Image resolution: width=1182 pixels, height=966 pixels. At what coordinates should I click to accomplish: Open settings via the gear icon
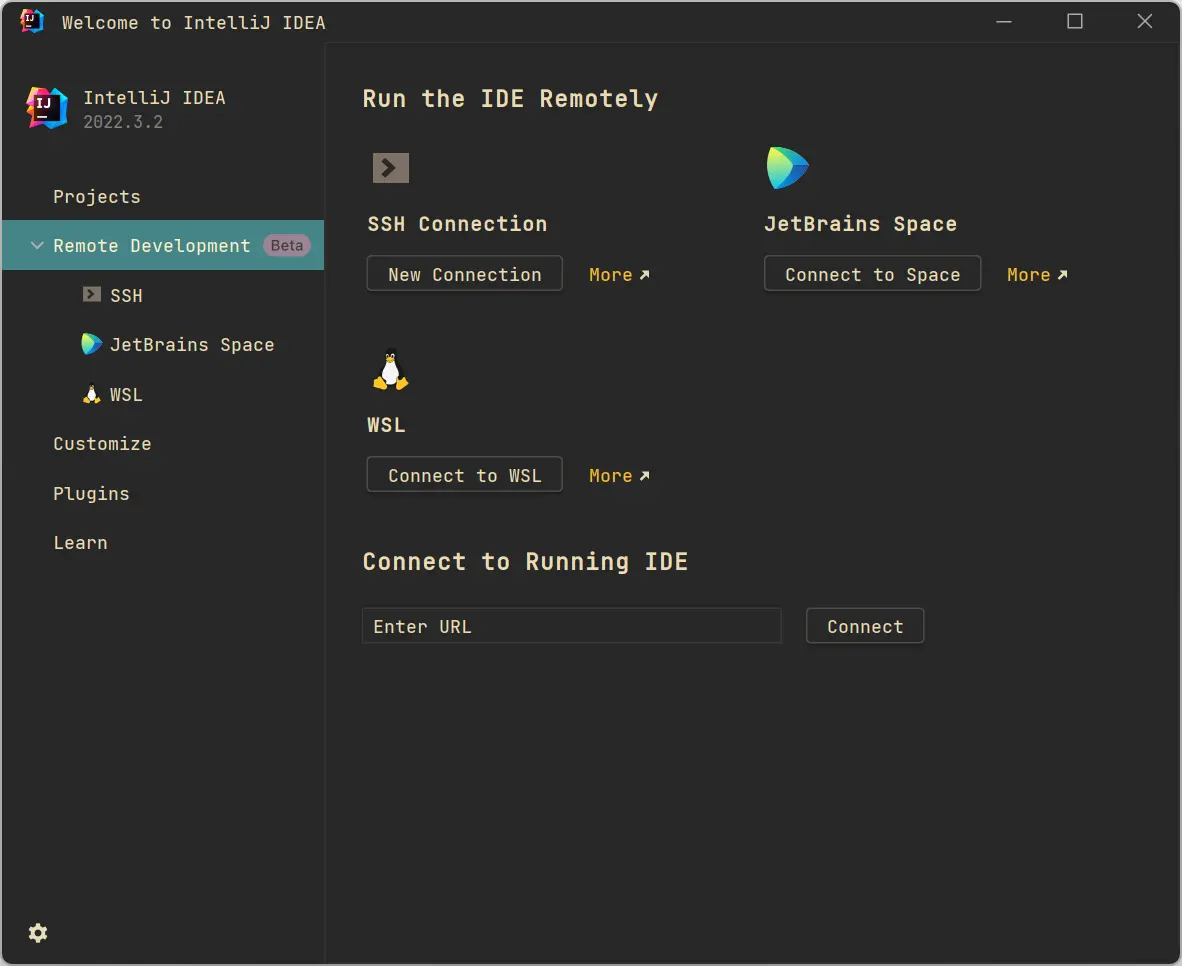pyautogui.click(x=38, y=933)
